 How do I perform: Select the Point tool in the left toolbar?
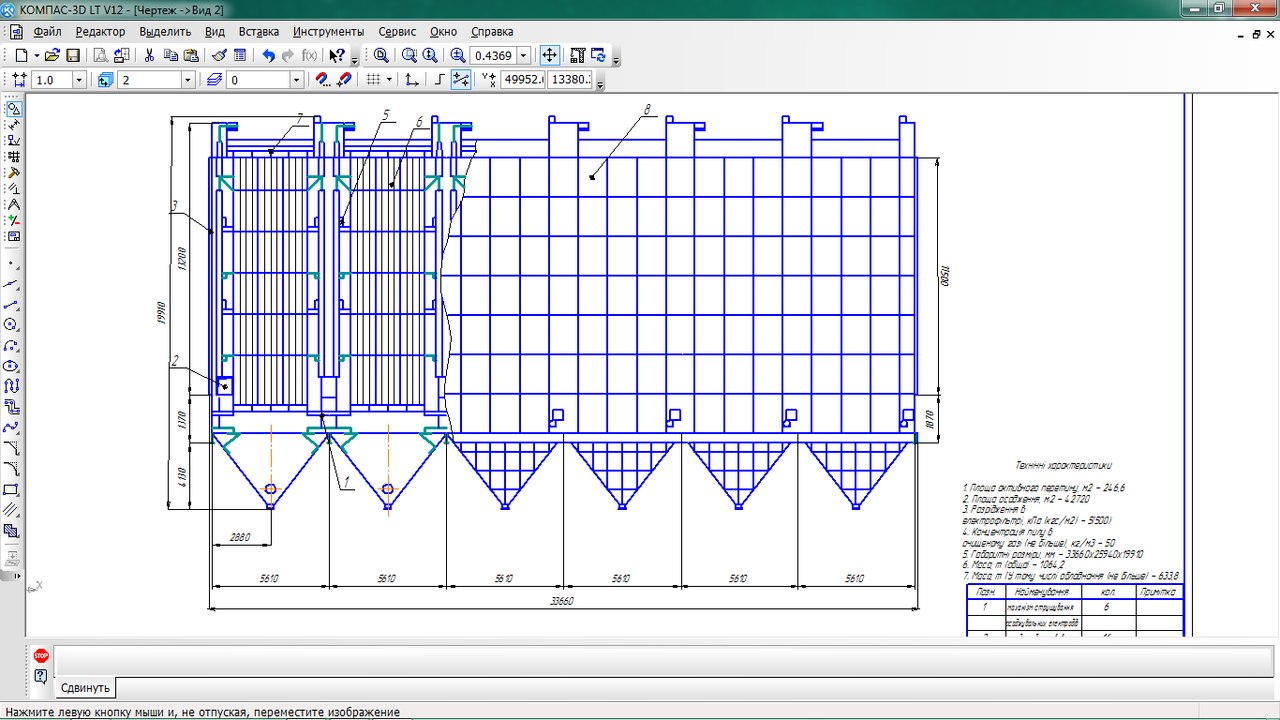tap(12, 264)
